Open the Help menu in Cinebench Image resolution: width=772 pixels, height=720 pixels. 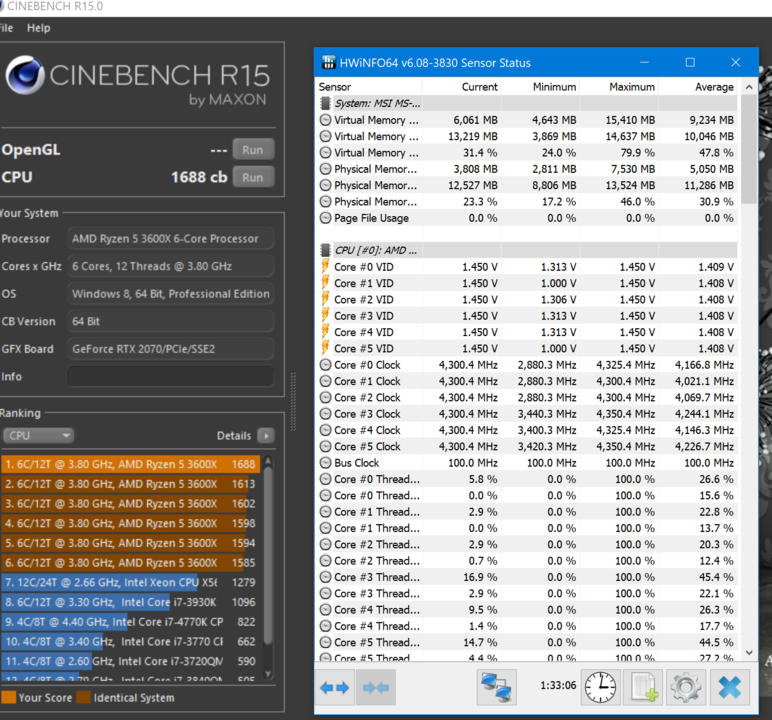(38, 28)
